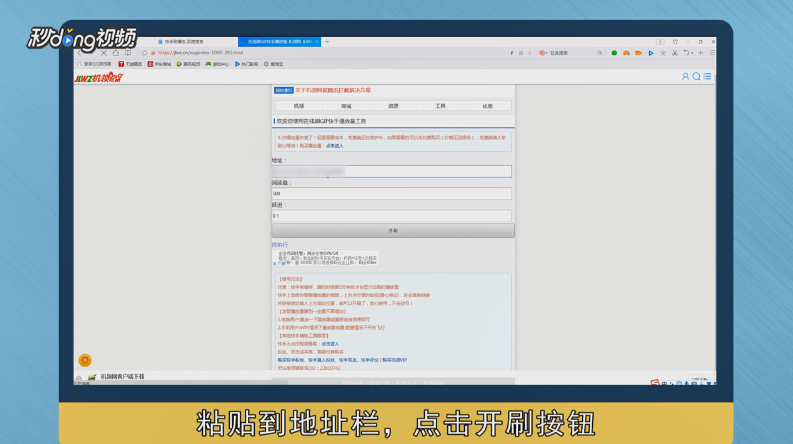Viewport: 793px width, 444px height.
Task: Open the site header list menu icon
Action: point(707,76)
